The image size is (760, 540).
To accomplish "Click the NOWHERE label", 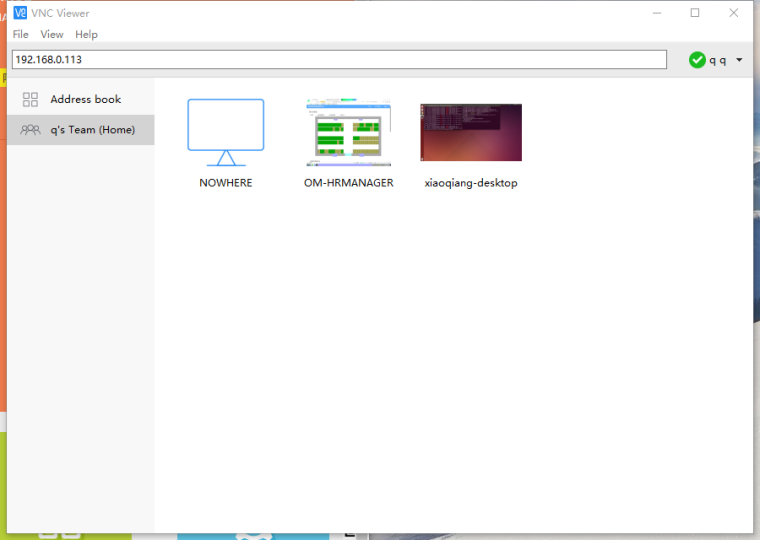I will pos(226,183).
